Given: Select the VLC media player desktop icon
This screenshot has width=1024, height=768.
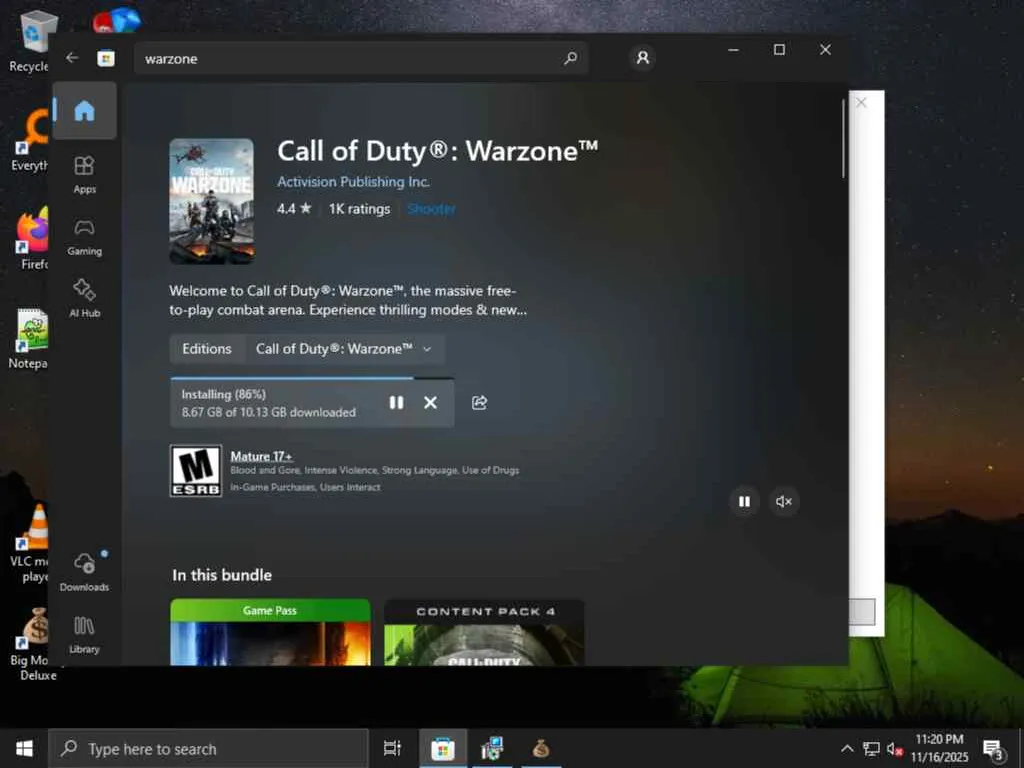Looking at the screenshot, I should click(30, 543).
